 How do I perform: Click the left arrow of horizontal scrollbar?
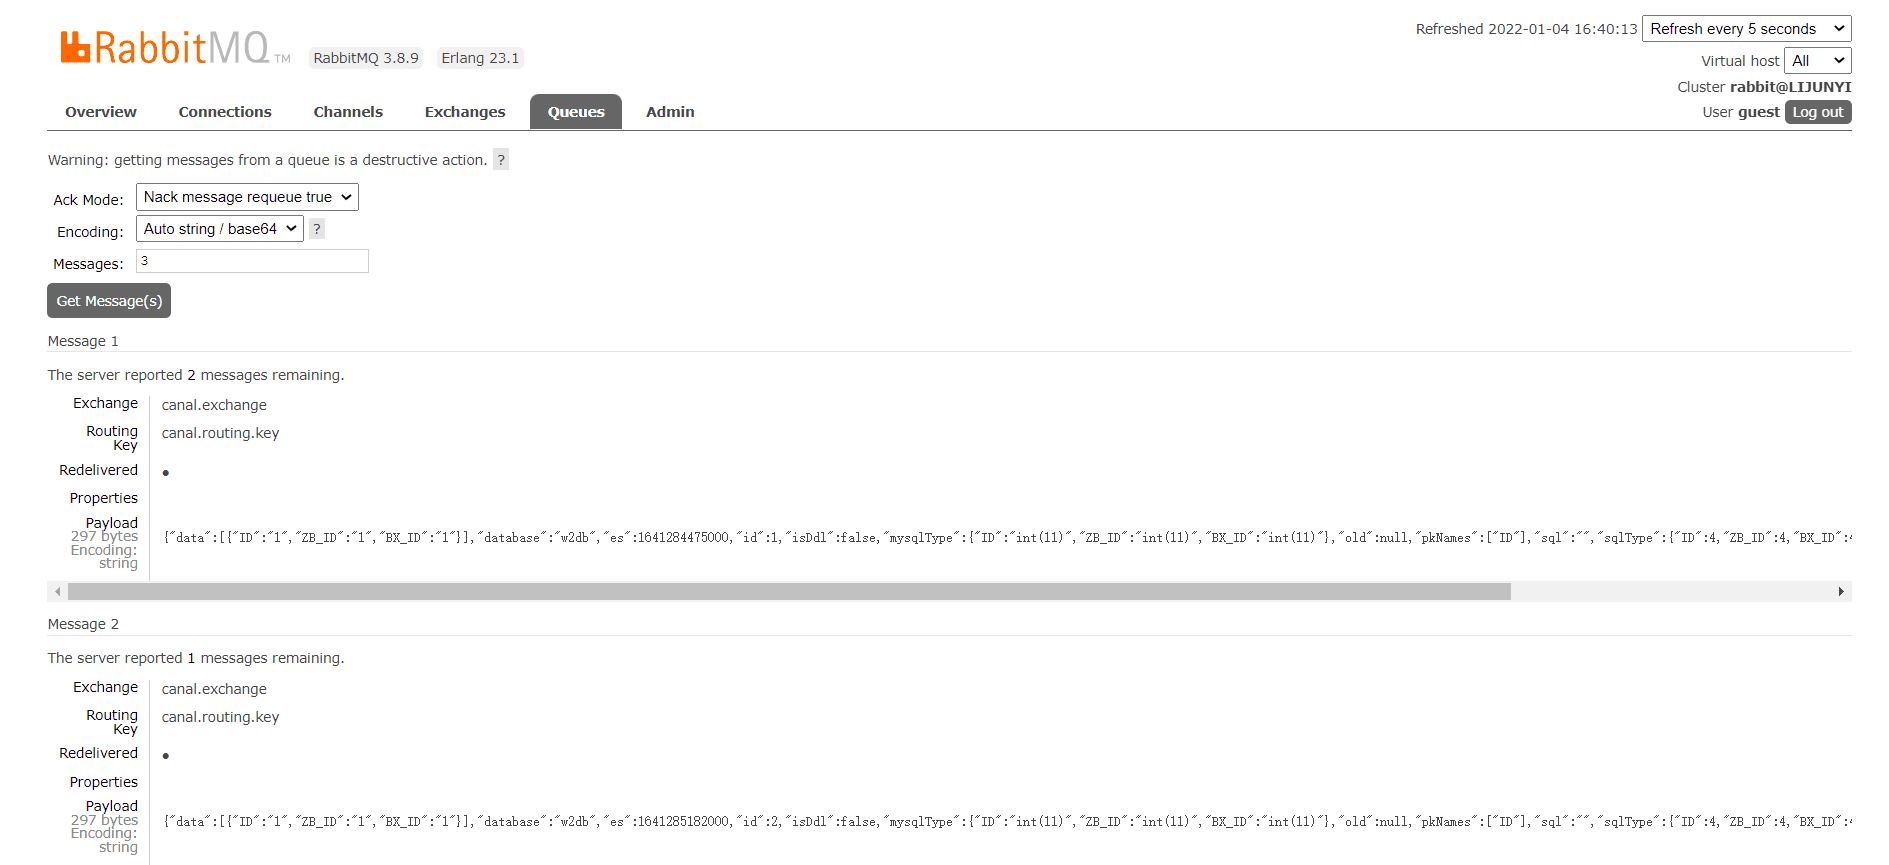(58, 592)
